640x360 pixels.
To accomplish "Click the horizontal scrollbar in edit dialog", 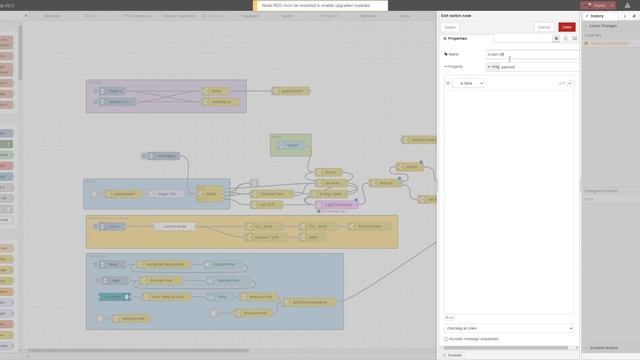I will click(505, 348).
